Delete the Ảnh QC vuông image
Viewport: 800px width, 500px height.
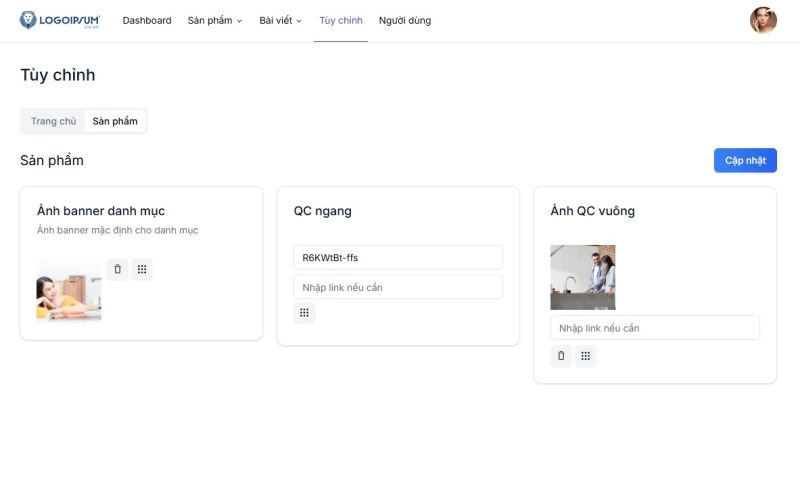coord(561,356)
